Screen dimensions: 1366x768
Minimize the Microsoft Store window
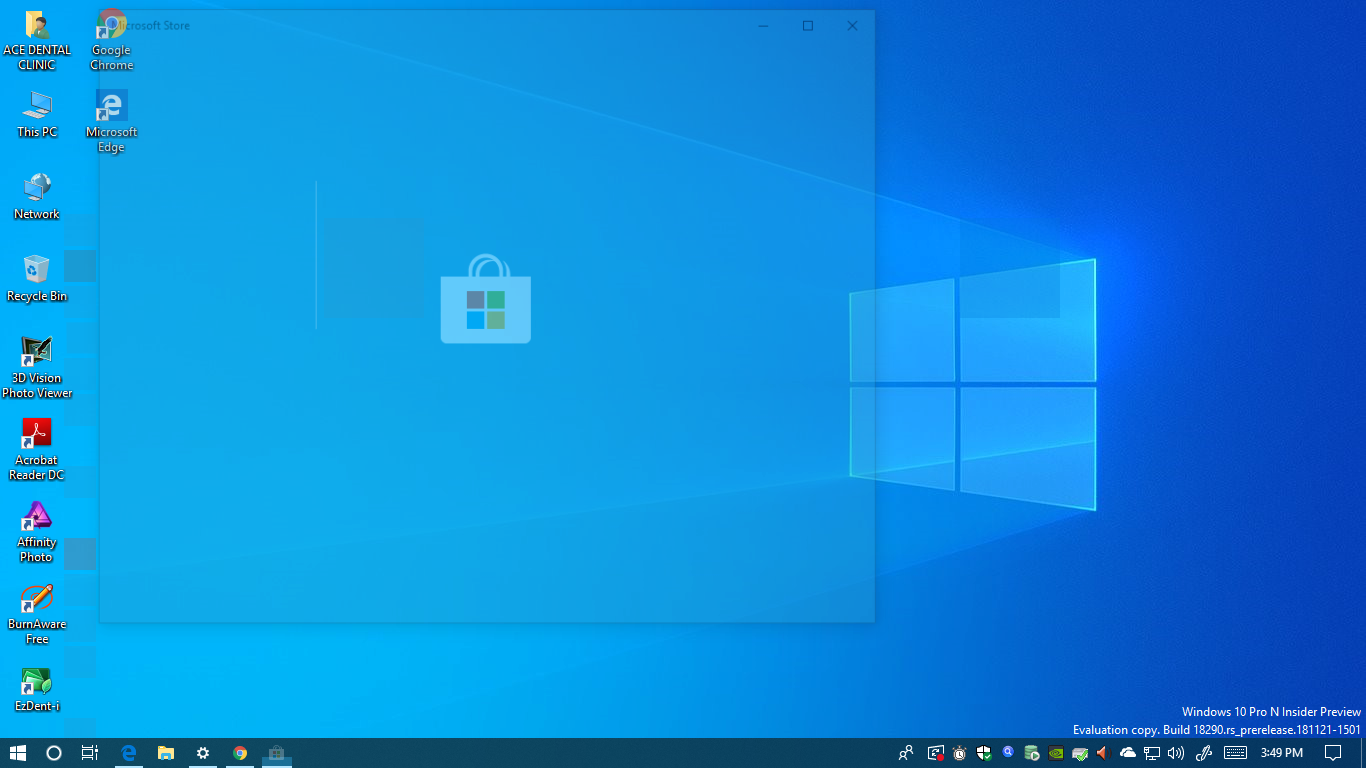point(762,26)
